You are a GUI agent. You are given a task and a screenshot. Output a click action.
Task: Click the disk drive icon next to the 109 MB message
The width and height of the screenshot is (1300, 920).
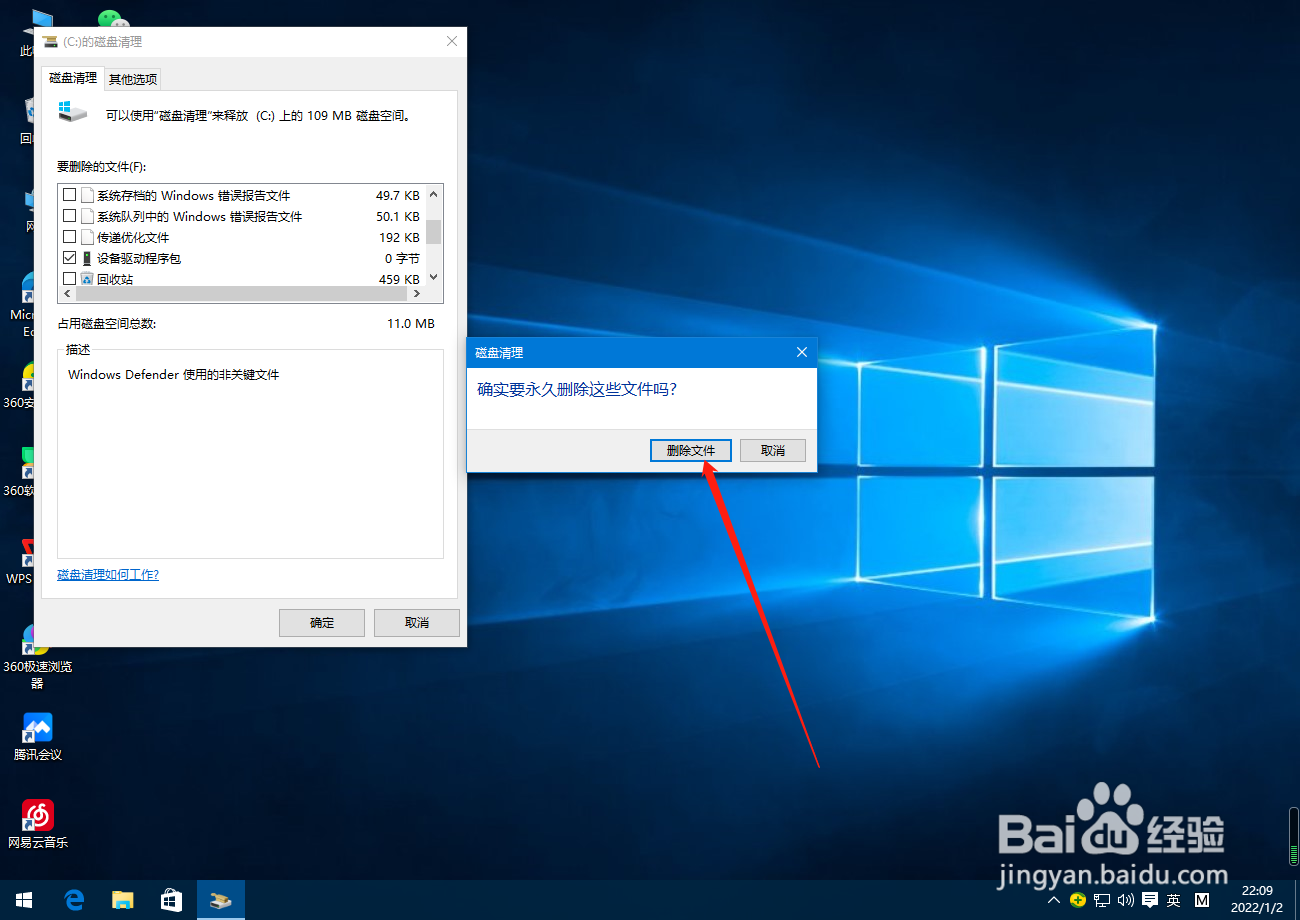[72, 111]
